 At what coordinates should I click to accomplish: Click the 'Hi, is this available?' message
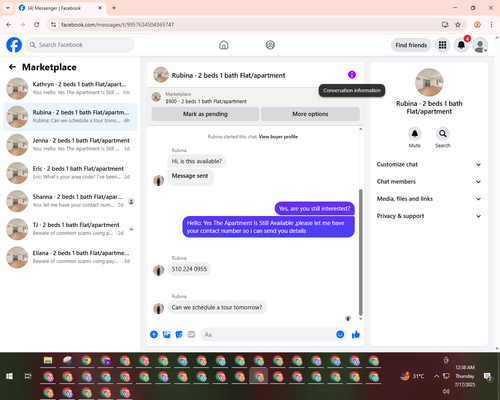coord(197,161)
